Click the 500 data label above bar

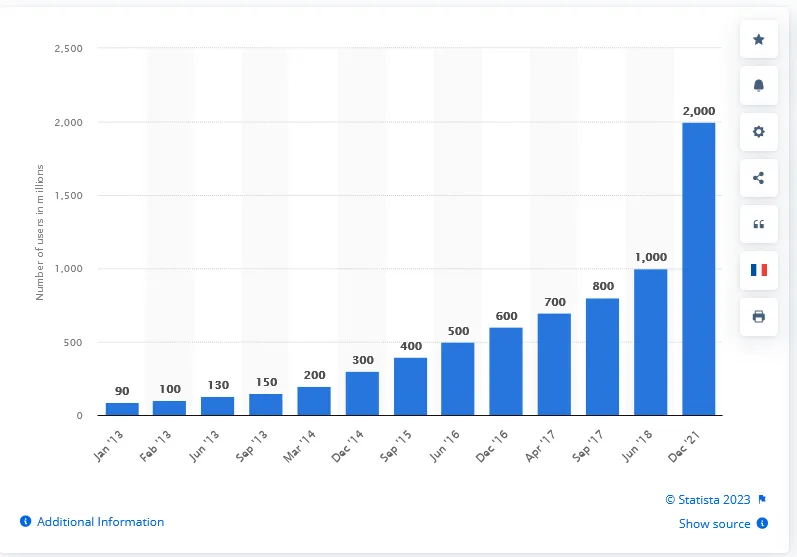click(458, 331)
